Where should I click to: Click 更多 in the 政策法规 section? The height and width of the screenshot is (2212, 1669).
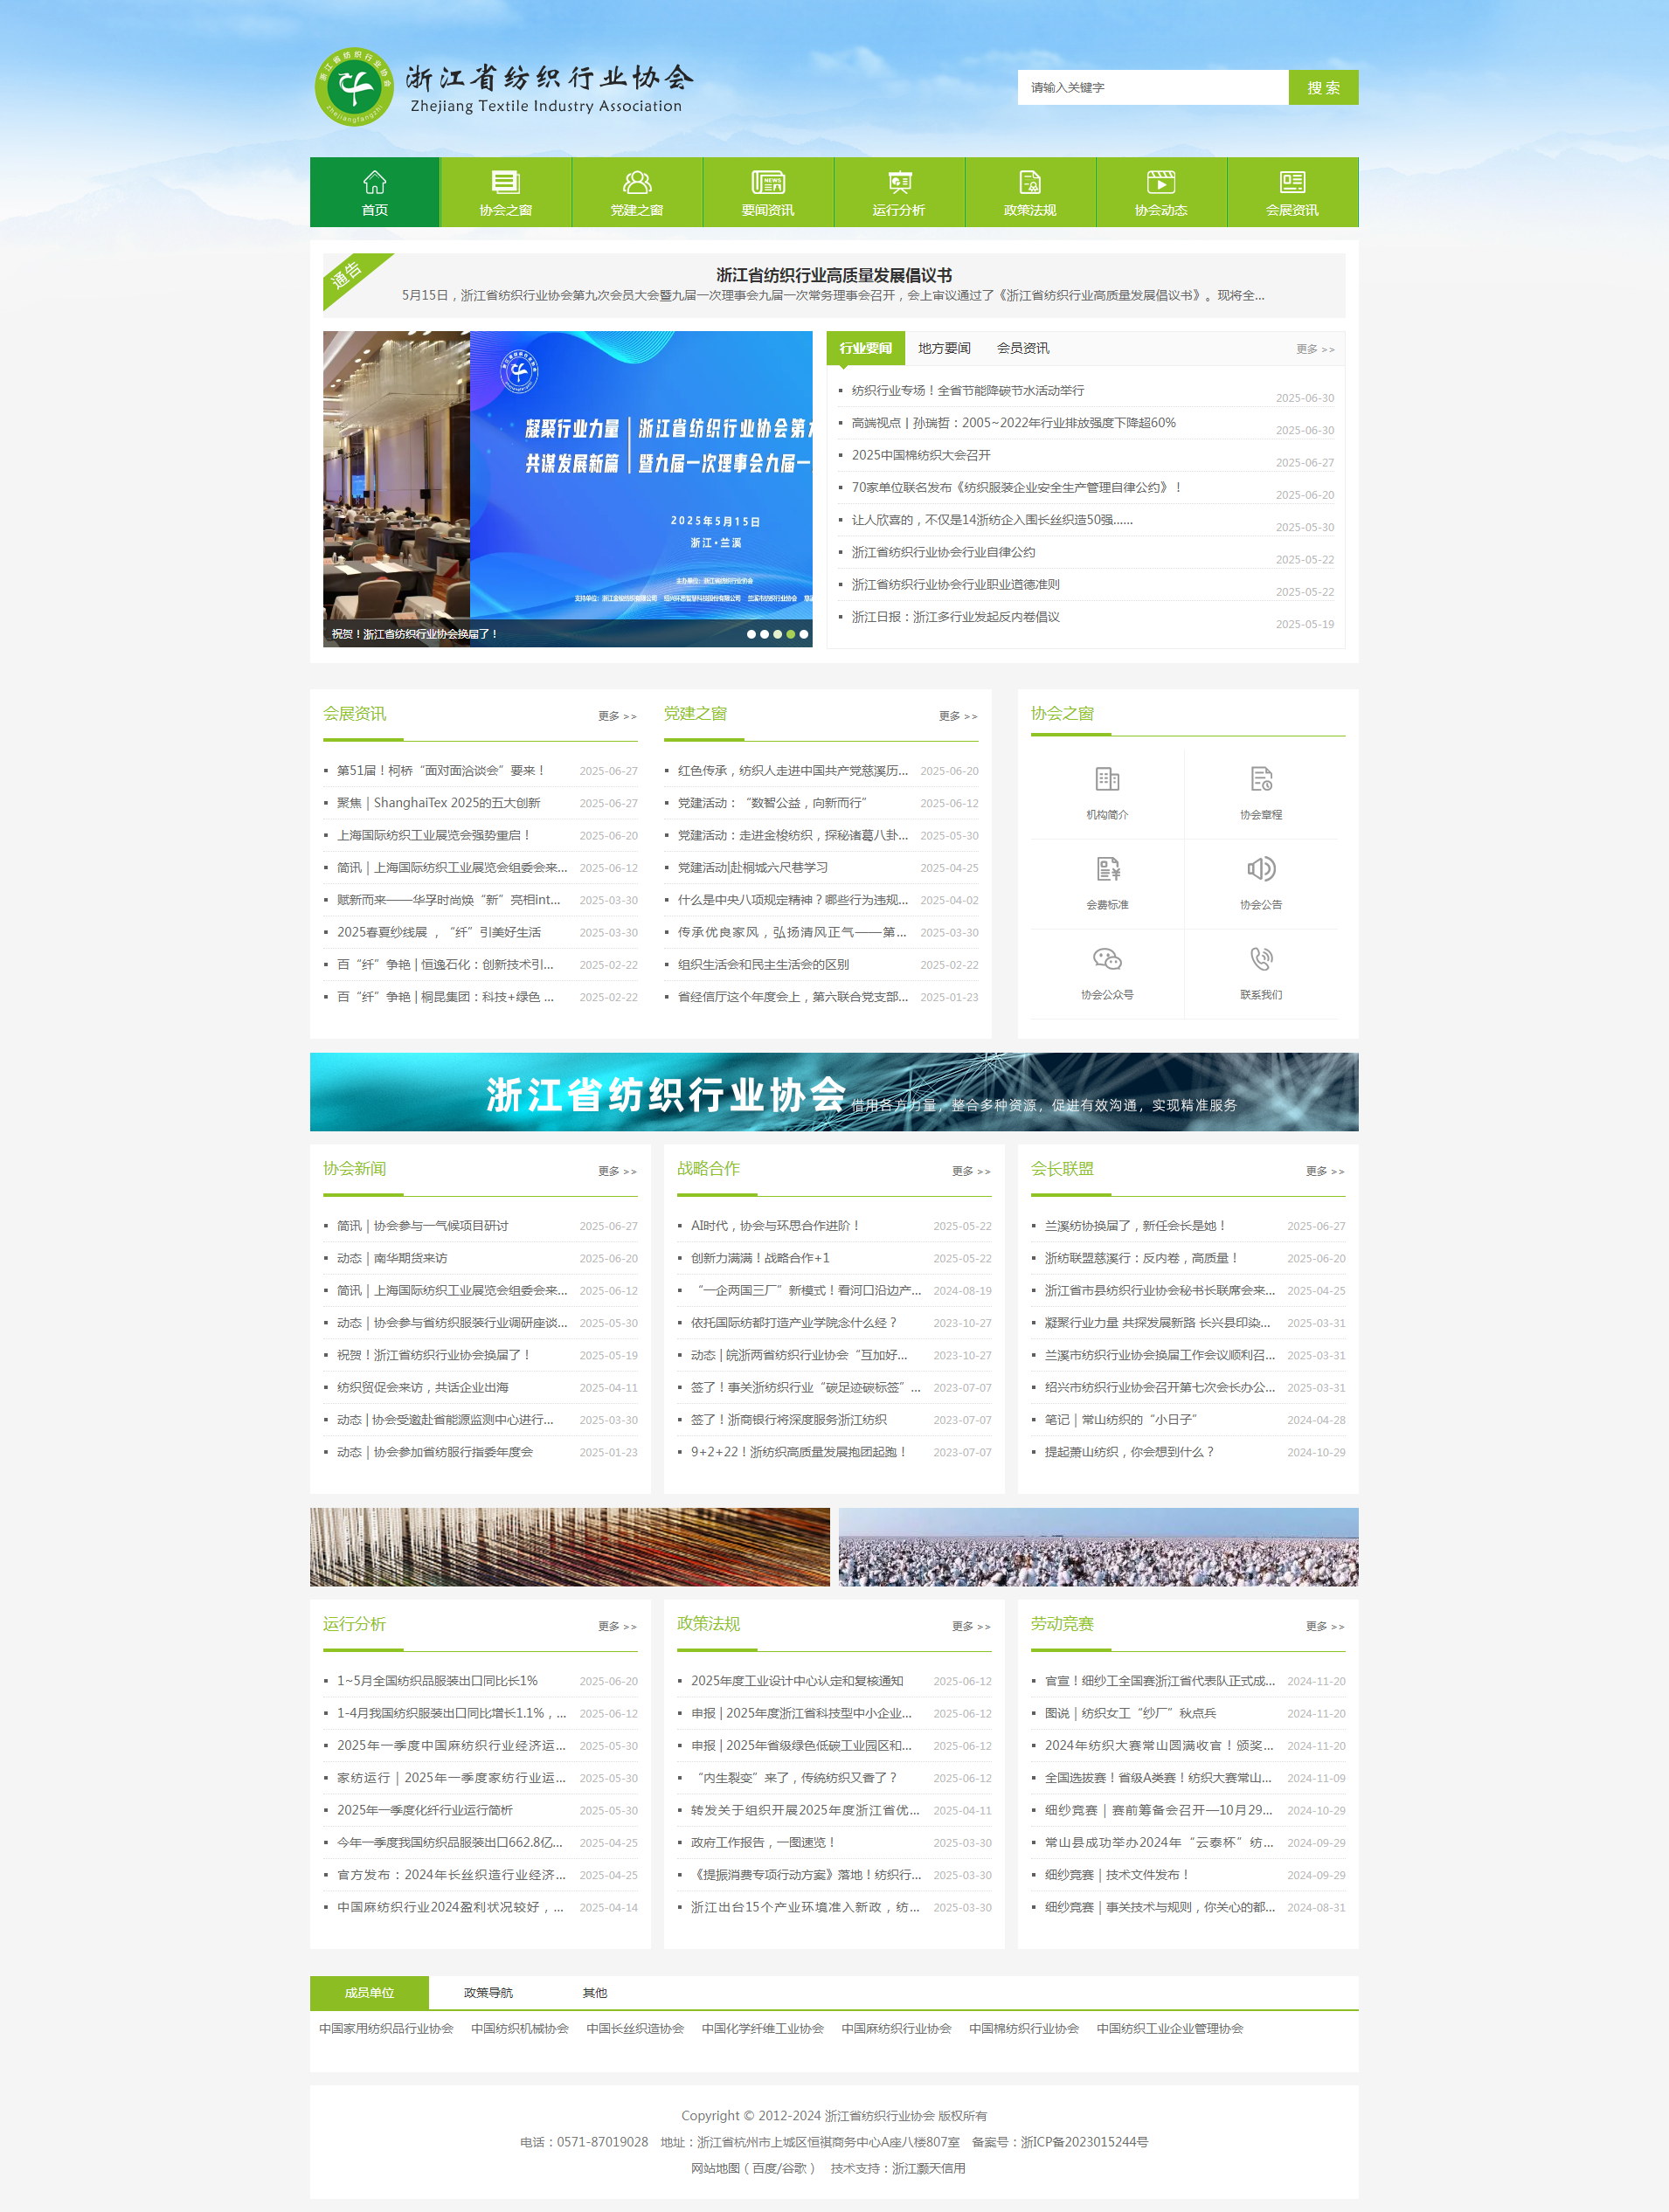(971, 1626)
